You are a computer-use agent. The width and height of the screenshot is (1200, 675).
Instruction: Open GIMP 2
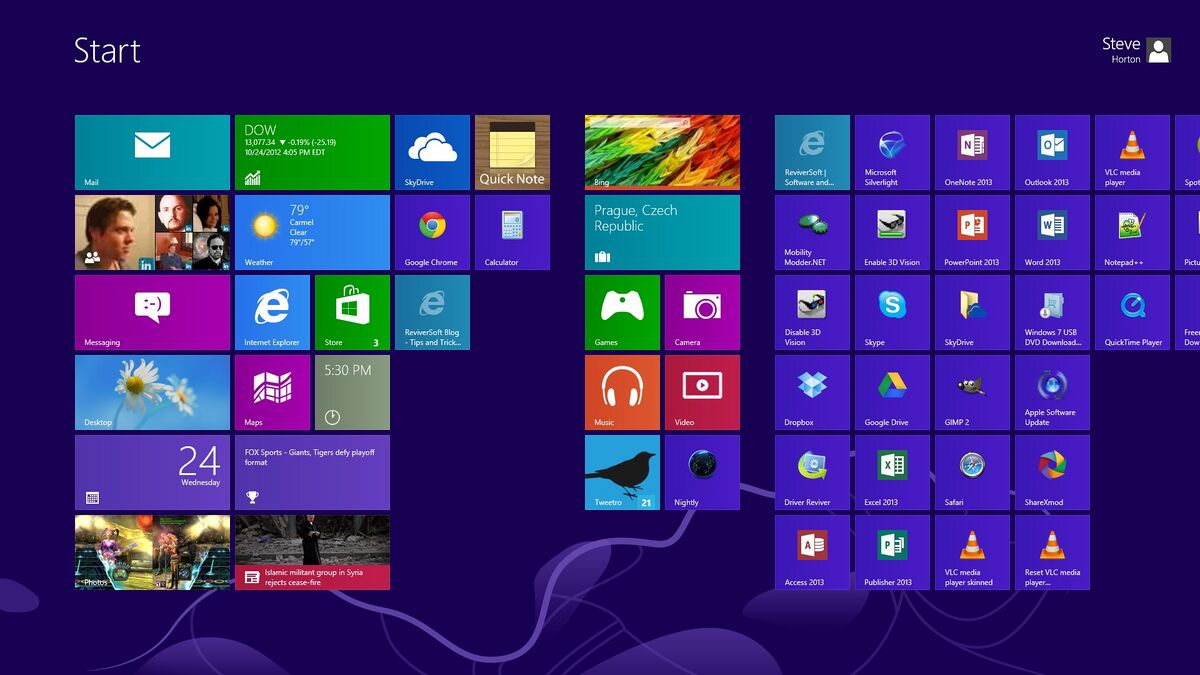tap(971, 392)
